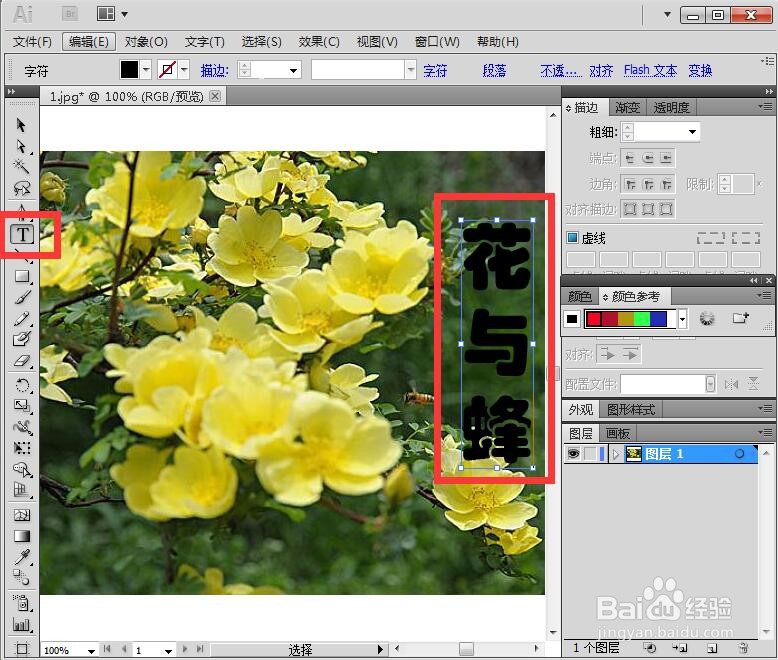Expand the 粗细 weight dropdown in Stroke panel
The image size is (778, 660).
[692, 132]
